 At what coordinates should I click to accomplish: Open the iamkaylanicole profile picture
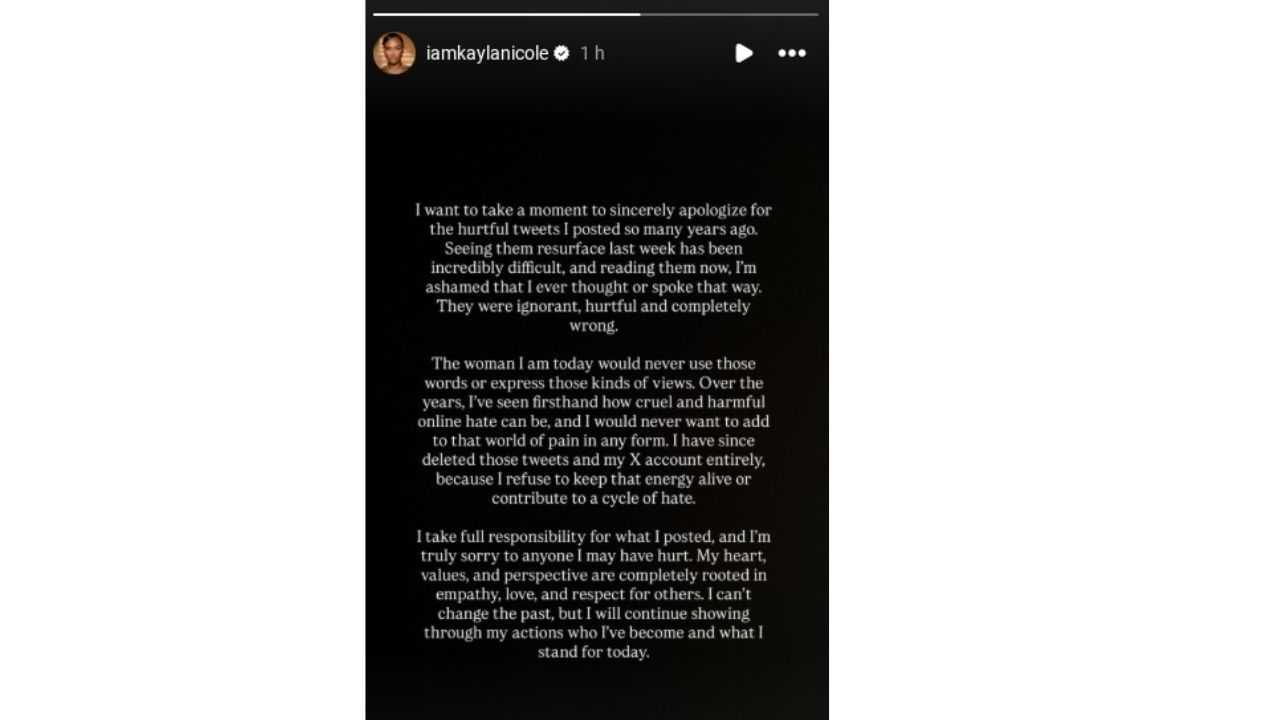click(x=394, y=53)
